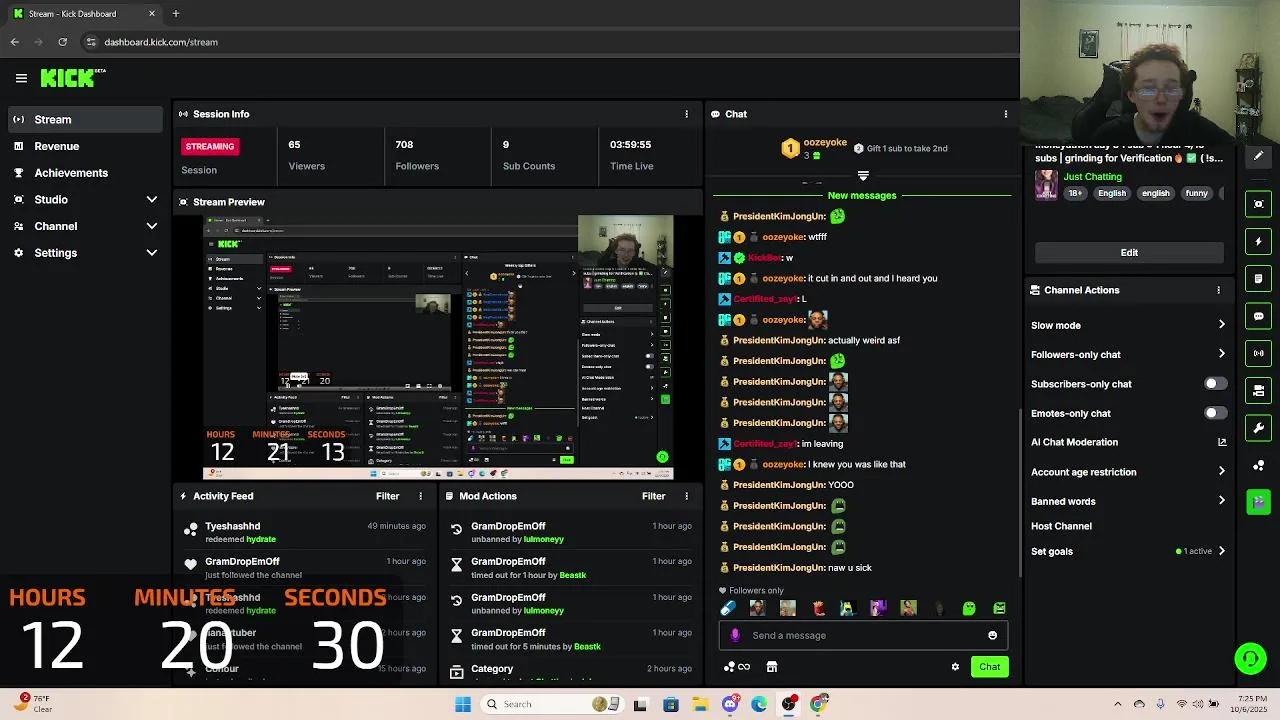This screenshot has height=720, width=1280.
Task: Open the emoji picker in message box
Action: (992, 635)
